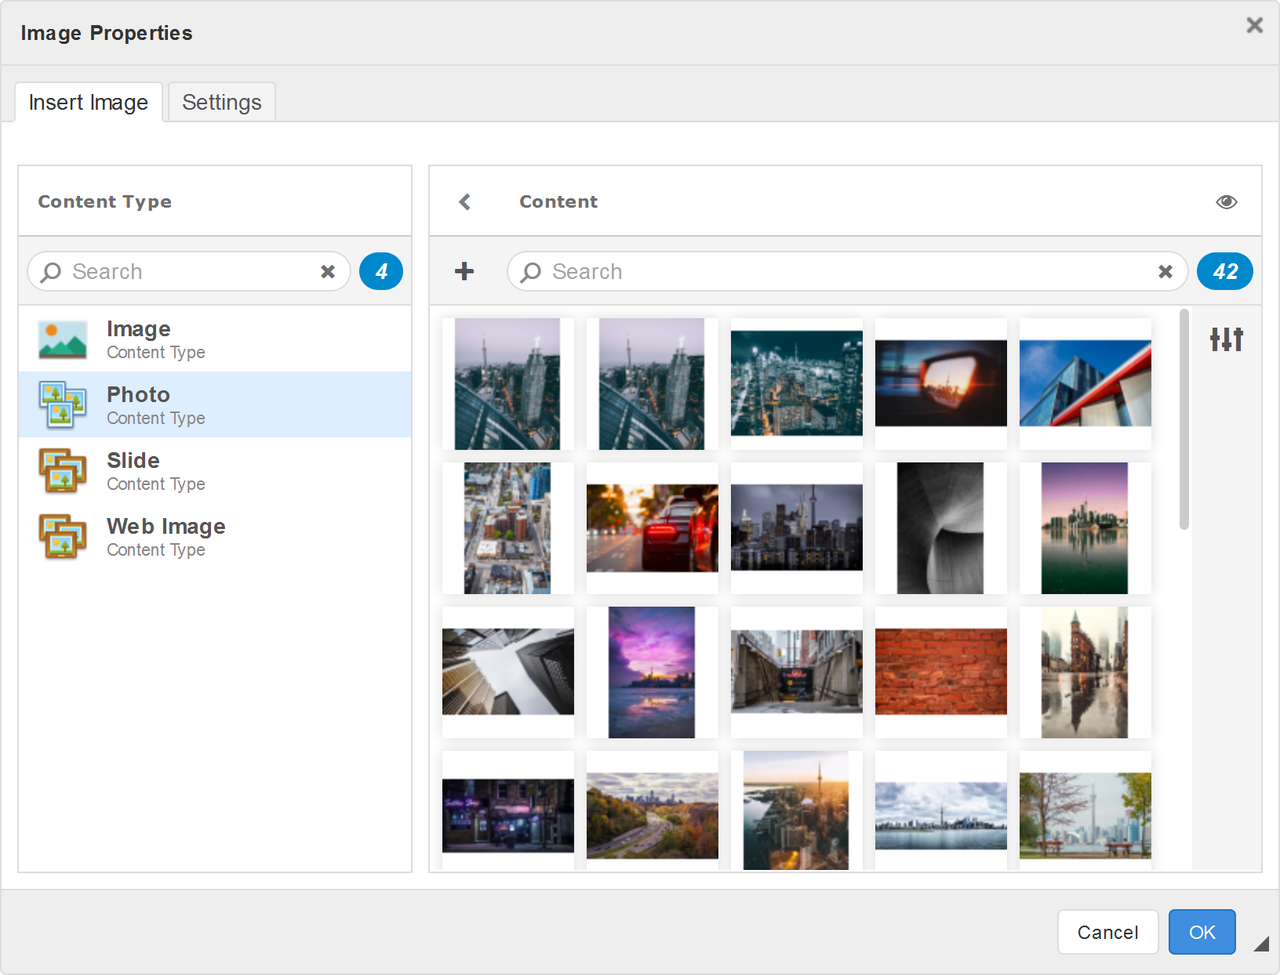The height and width of the screenshot is (975, 1280).
Task: Click the 42 results count badge
Action: 1225,271
